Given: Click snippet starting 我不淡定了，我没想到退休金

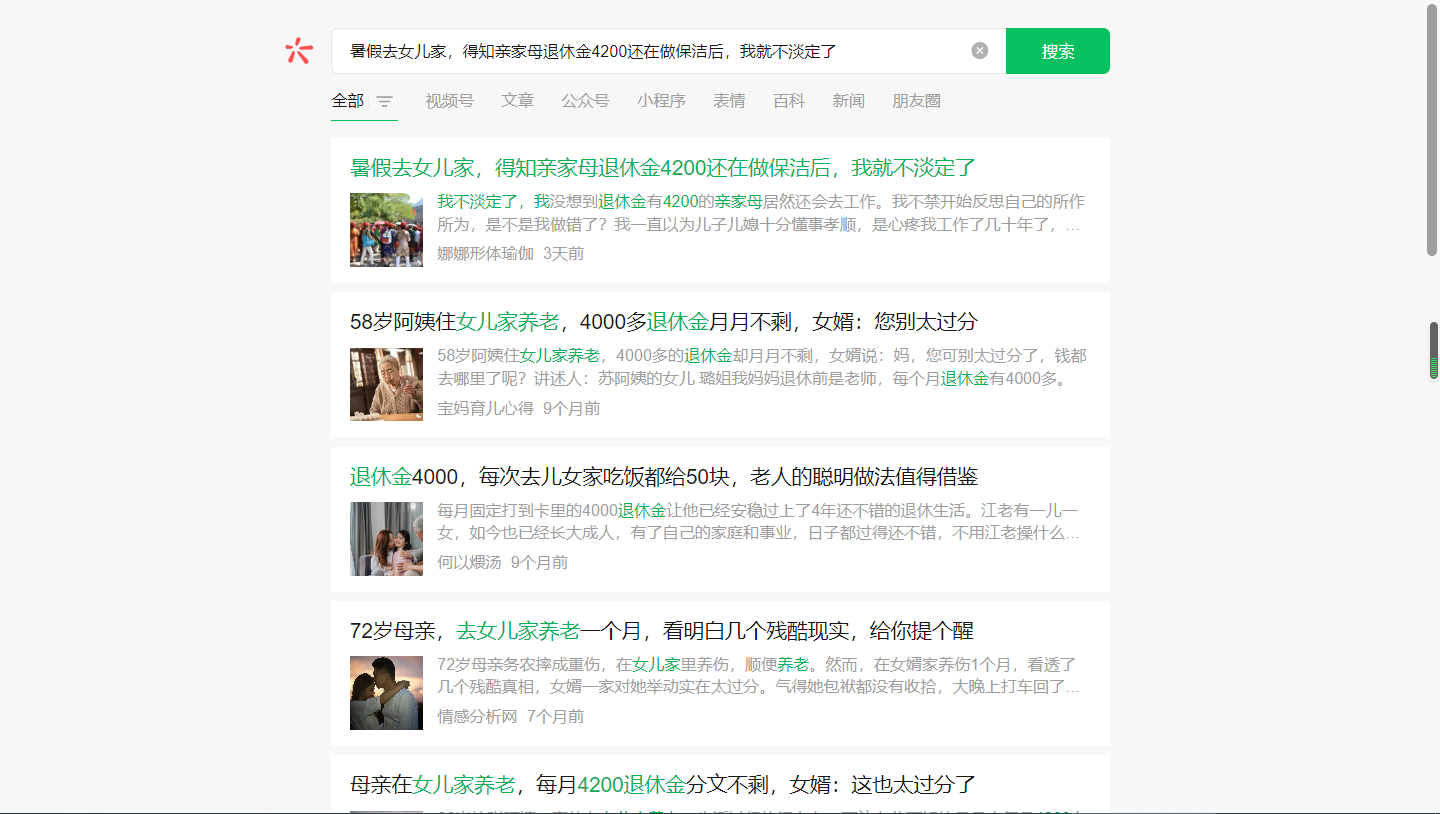Looking at the screenshot, I should point(761,213).
